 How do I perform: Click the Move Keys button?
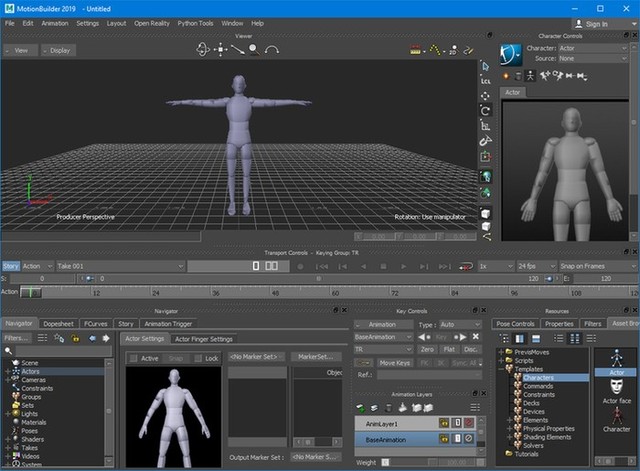394,362
